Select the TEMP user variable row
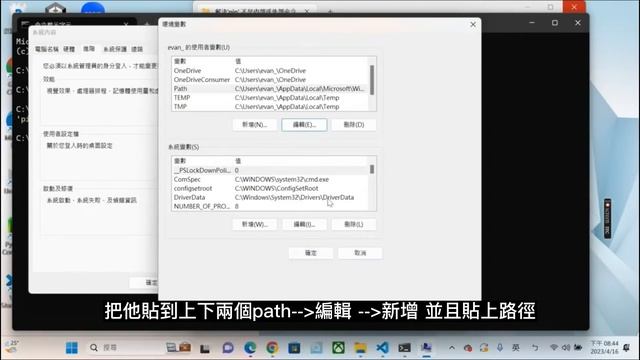The height and width of the screenshot is (360, 640). pyautogui.click(x=270, y=98)
